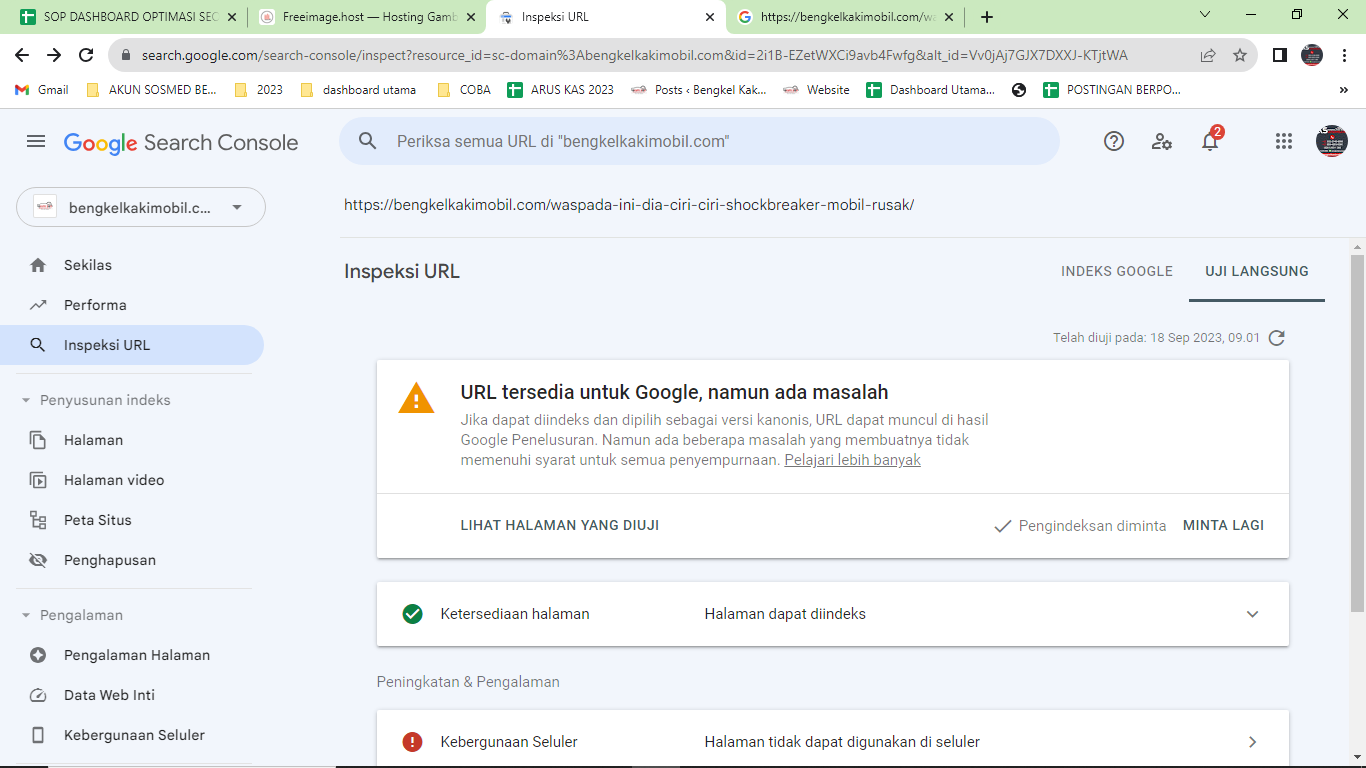This screenshot has height=768, width=1366.
Task: Select the UJI LANGSUNG tab
Action: pyautogui.click(x=1257, y=271)
